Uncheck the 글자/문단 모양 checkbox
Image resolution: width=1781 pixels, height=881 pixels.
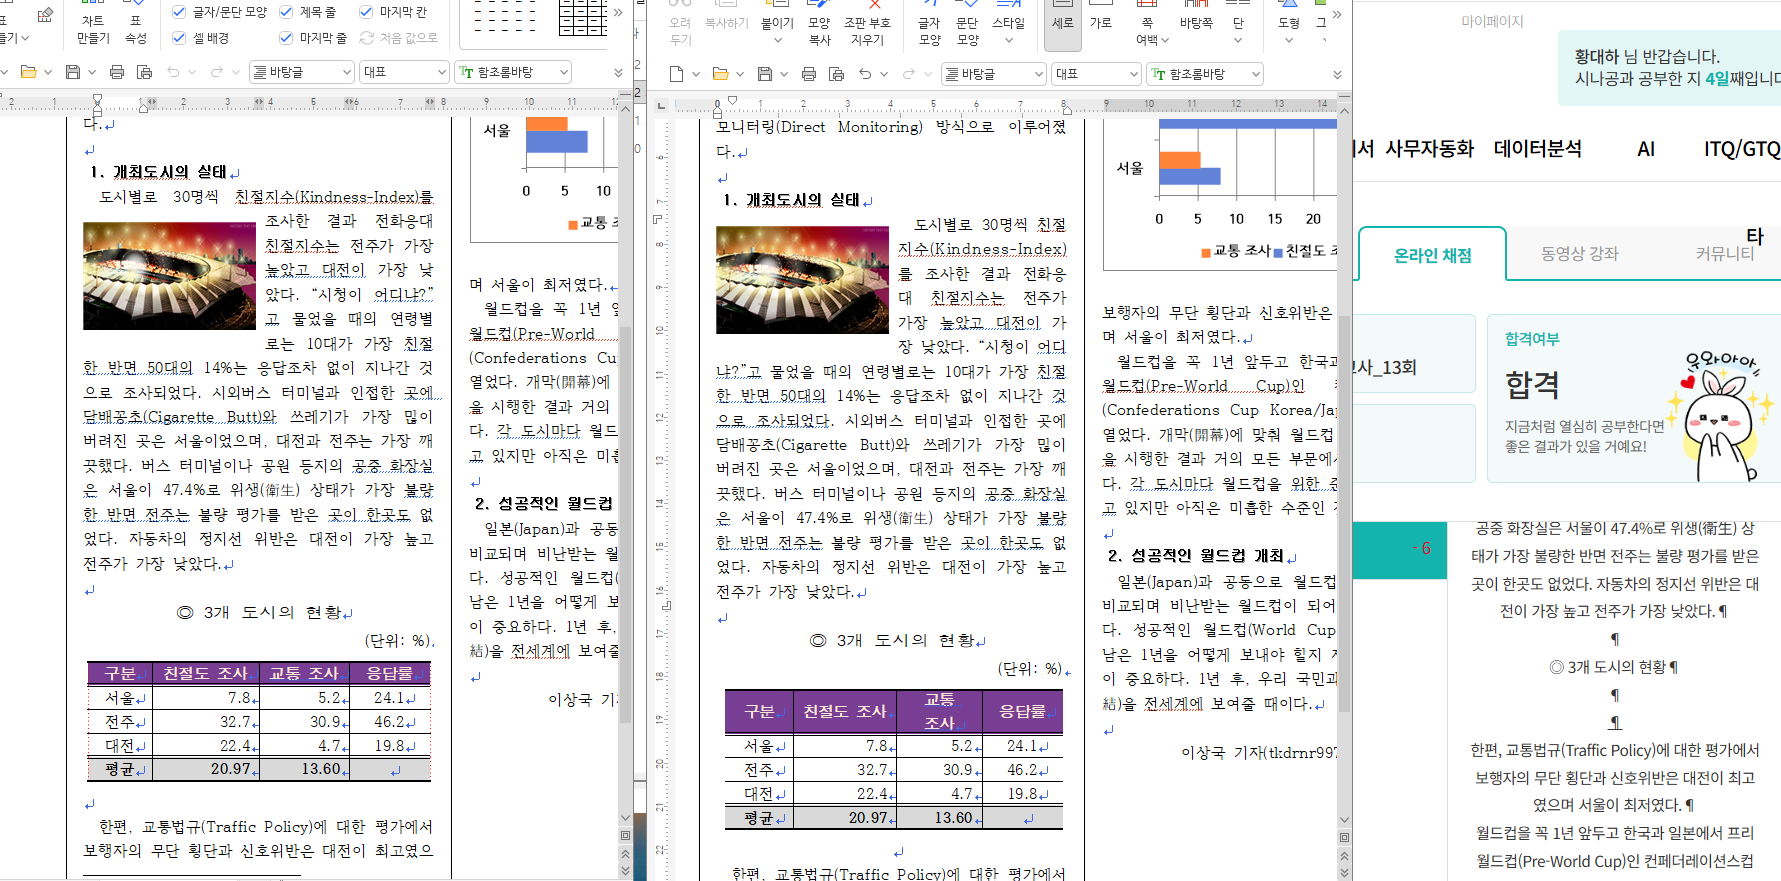pyautogui.click(x=179, y=12)
